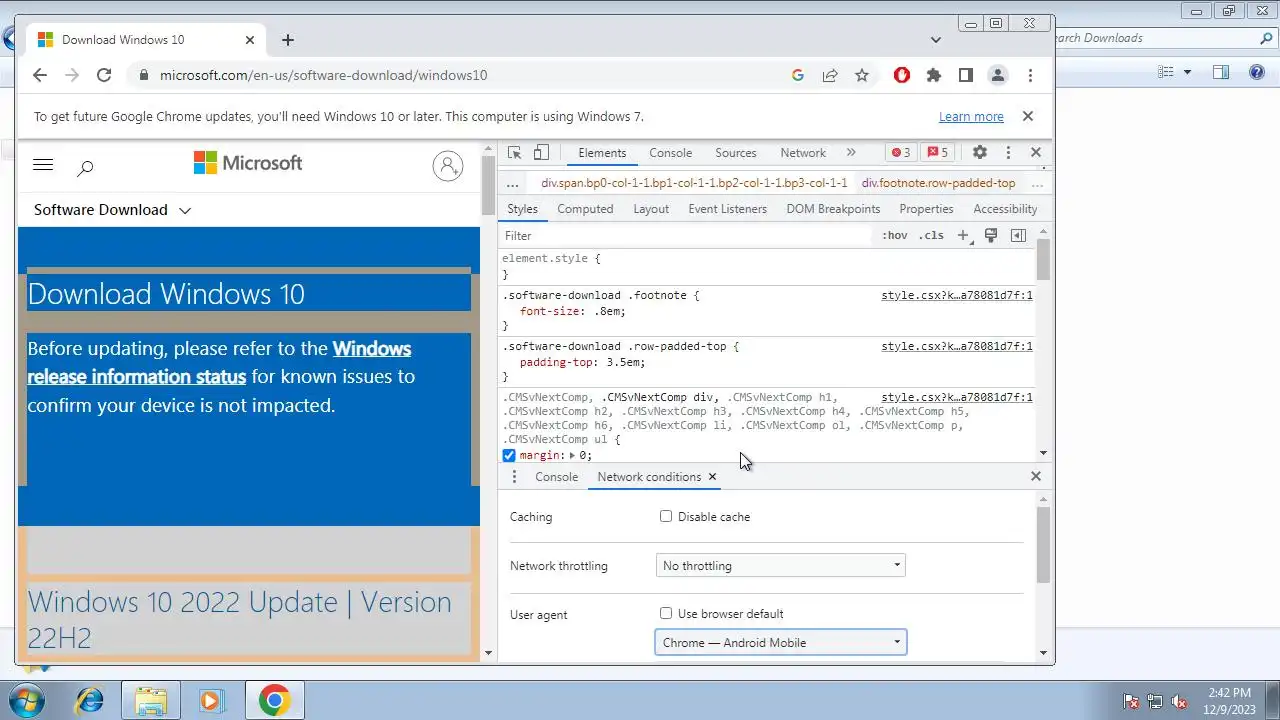The height and width of the screenshot is (720, 1280).
Task: Switch to the Sources panel tab
Action: [735, 153]
